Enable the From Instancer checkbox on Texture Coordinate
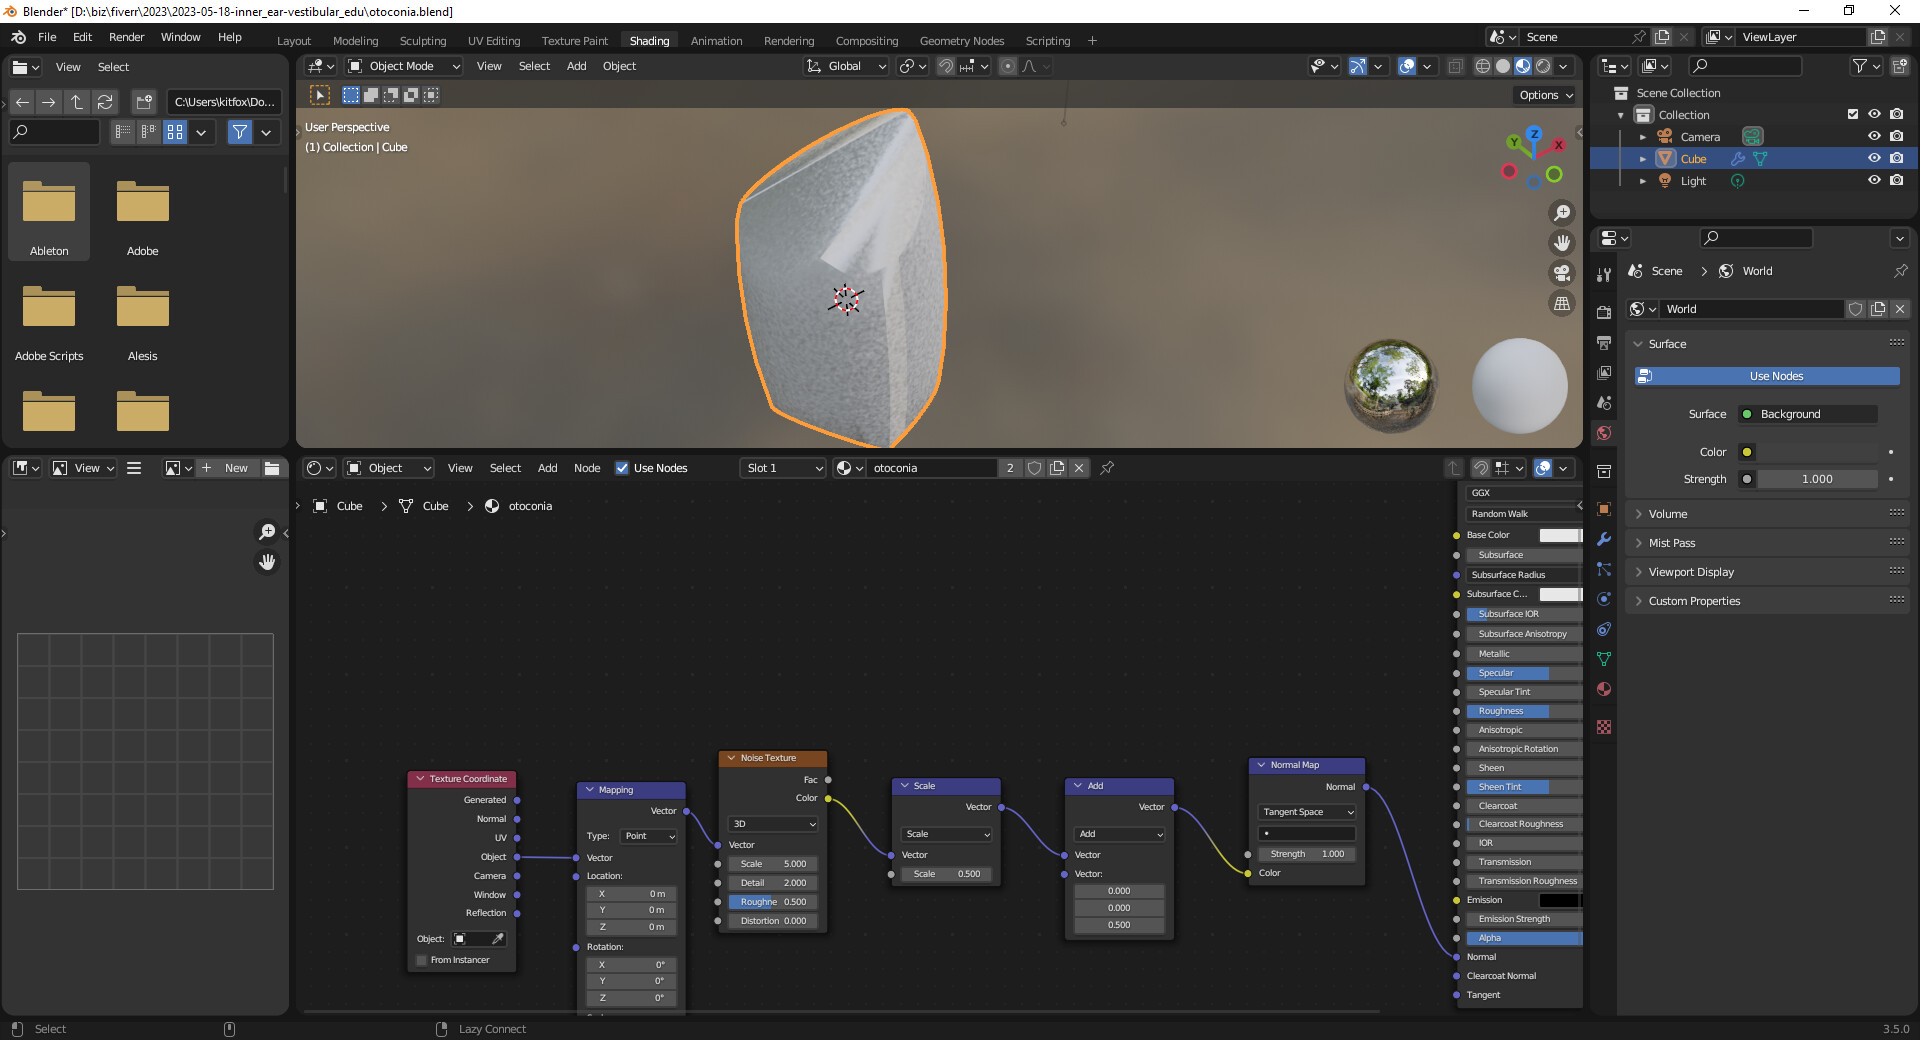The width and height of the screenshot is (1920, 1040). click(x=421, y=959)
